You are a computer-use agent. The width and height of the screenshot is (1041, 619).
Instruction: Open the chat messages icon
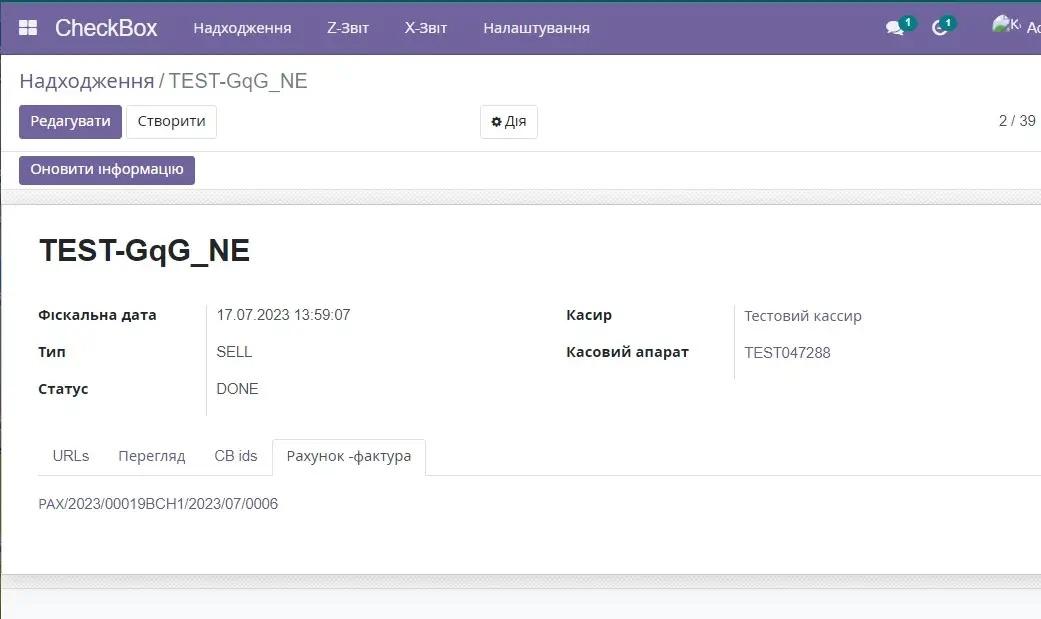coord(895,28)
